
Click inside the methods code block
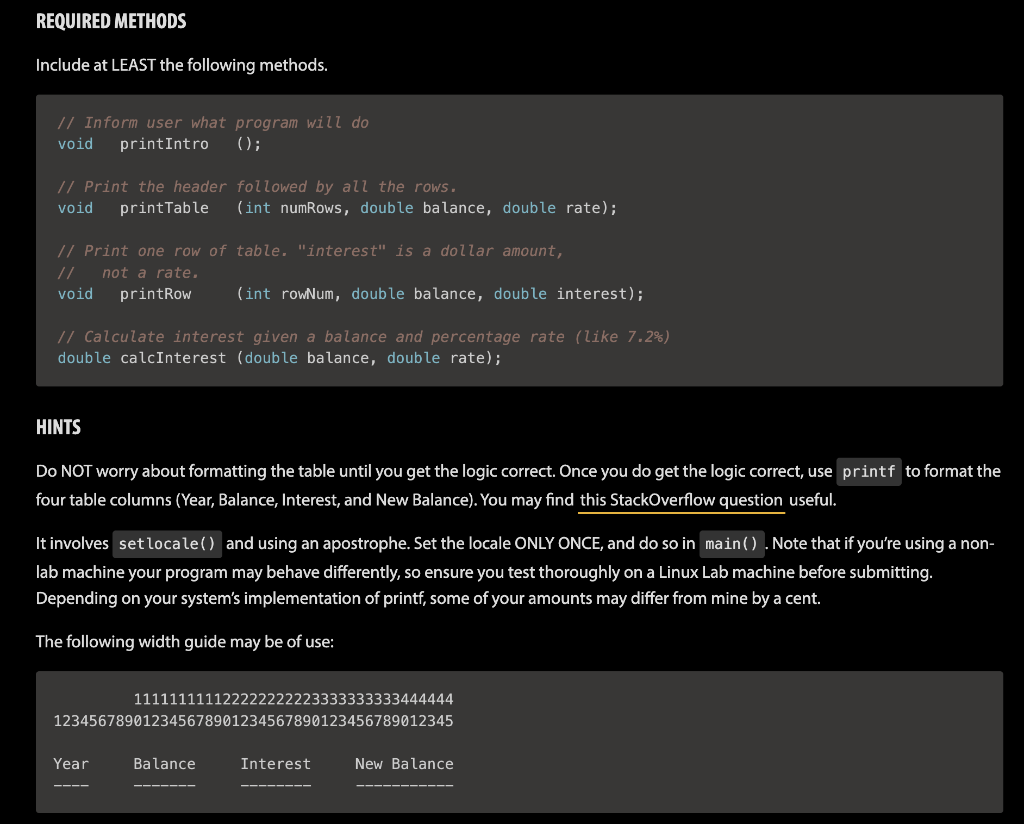pos(520,240)
